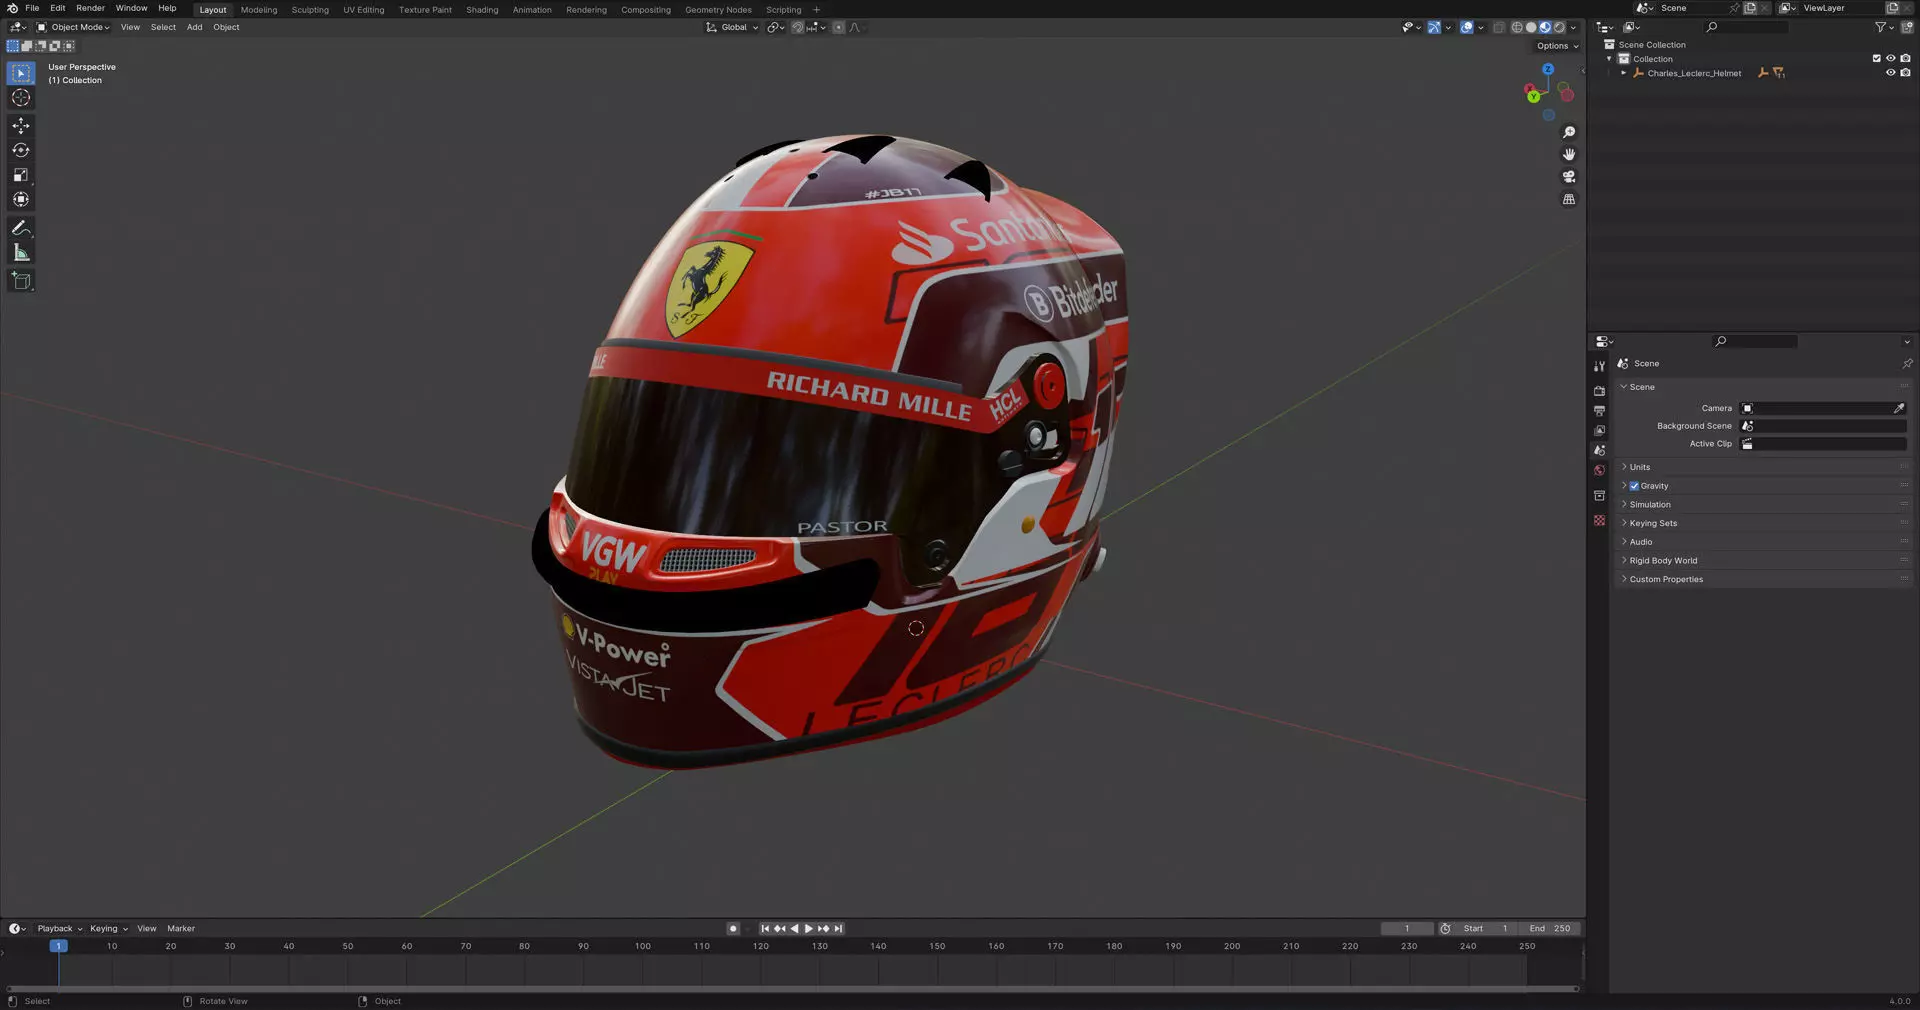The height and width of the screenshot is (1010, 1920).
Task: Toggle snapping magnet icon
Action: pyautogui.click(x=797, y=27)
